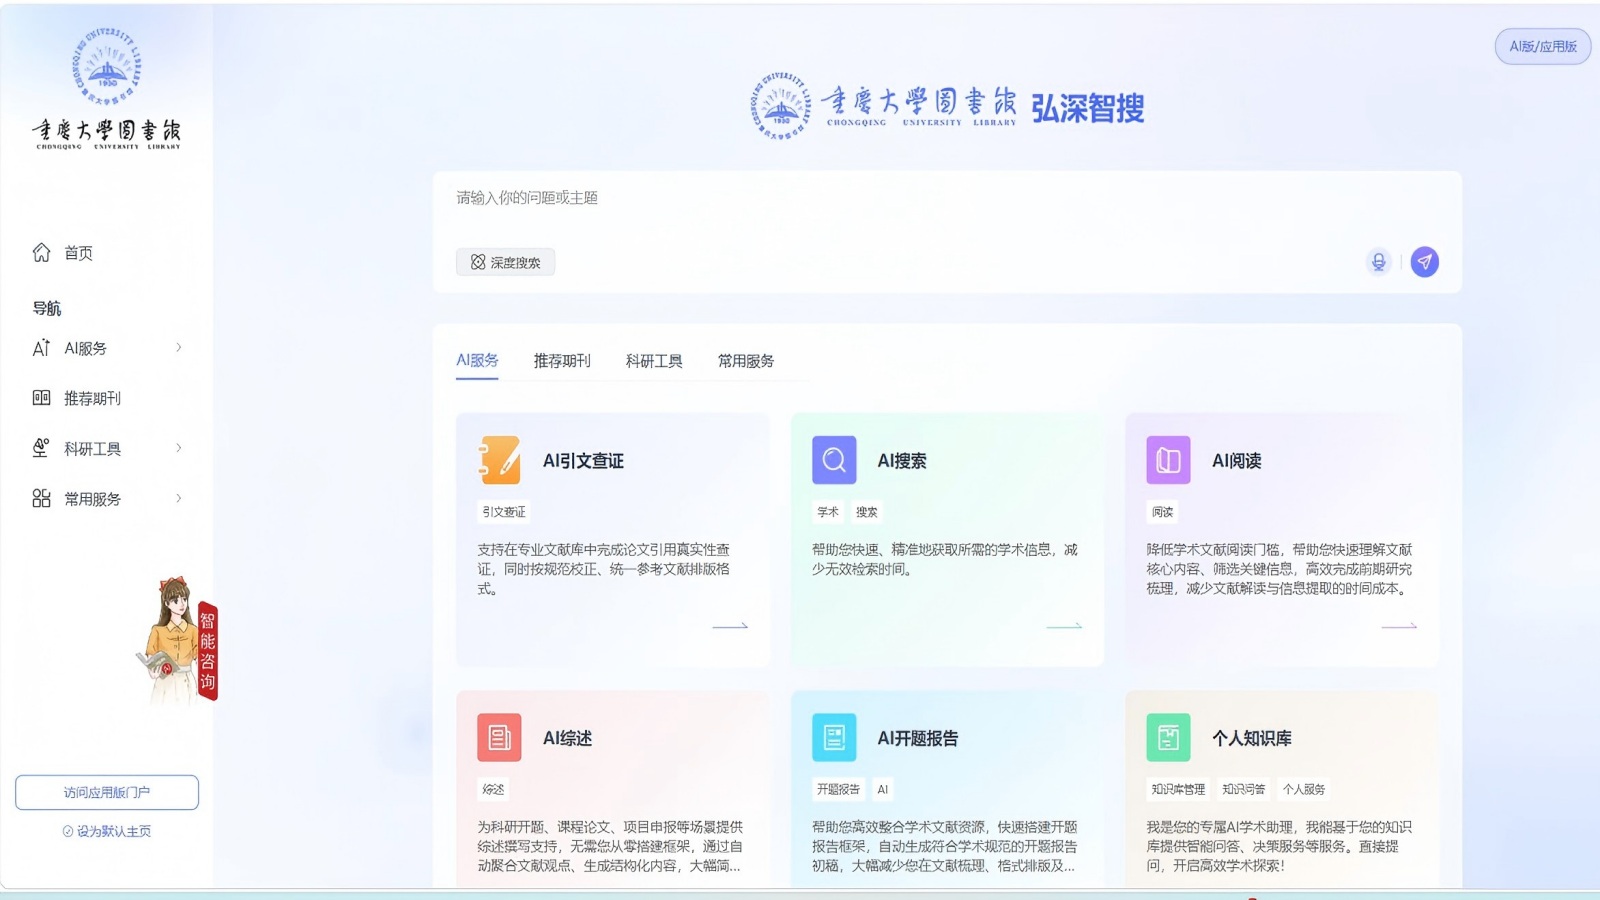Follow the arrow on AI引文查证 card
1600x900 pixels.
tap(730, 626)
